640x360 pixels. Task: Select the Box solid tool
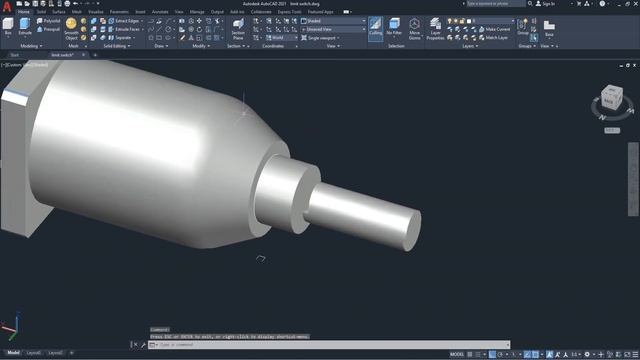point(8,27)
